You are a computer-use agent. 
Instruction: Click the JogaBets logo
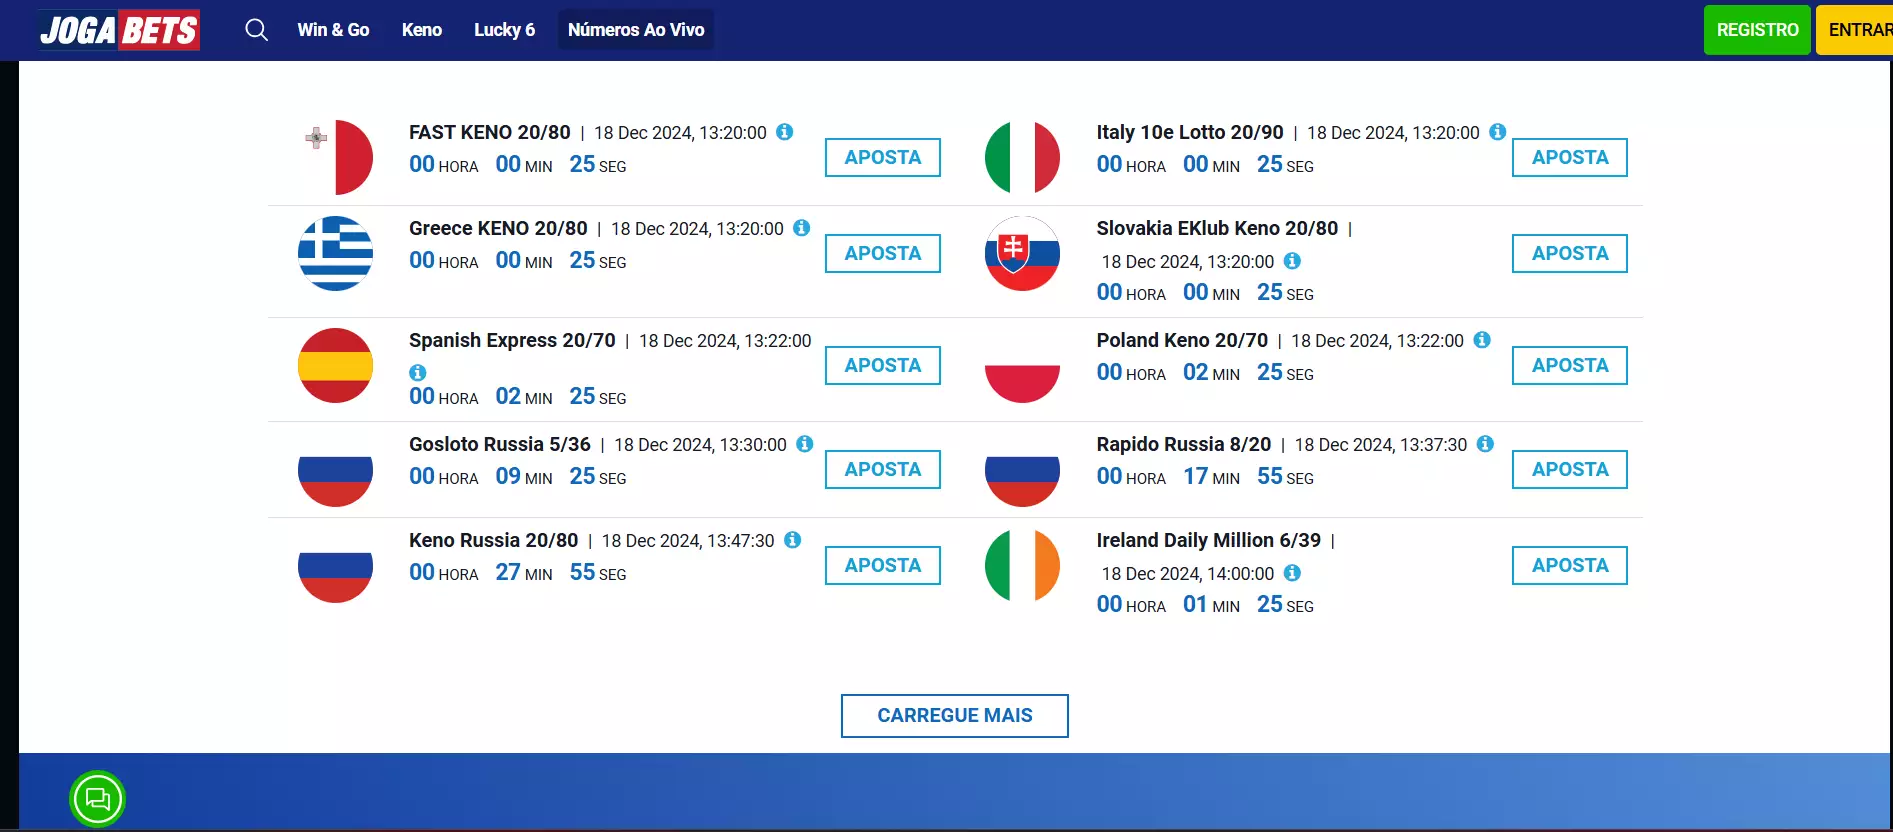pyautogui.click(x=119, y=30)
